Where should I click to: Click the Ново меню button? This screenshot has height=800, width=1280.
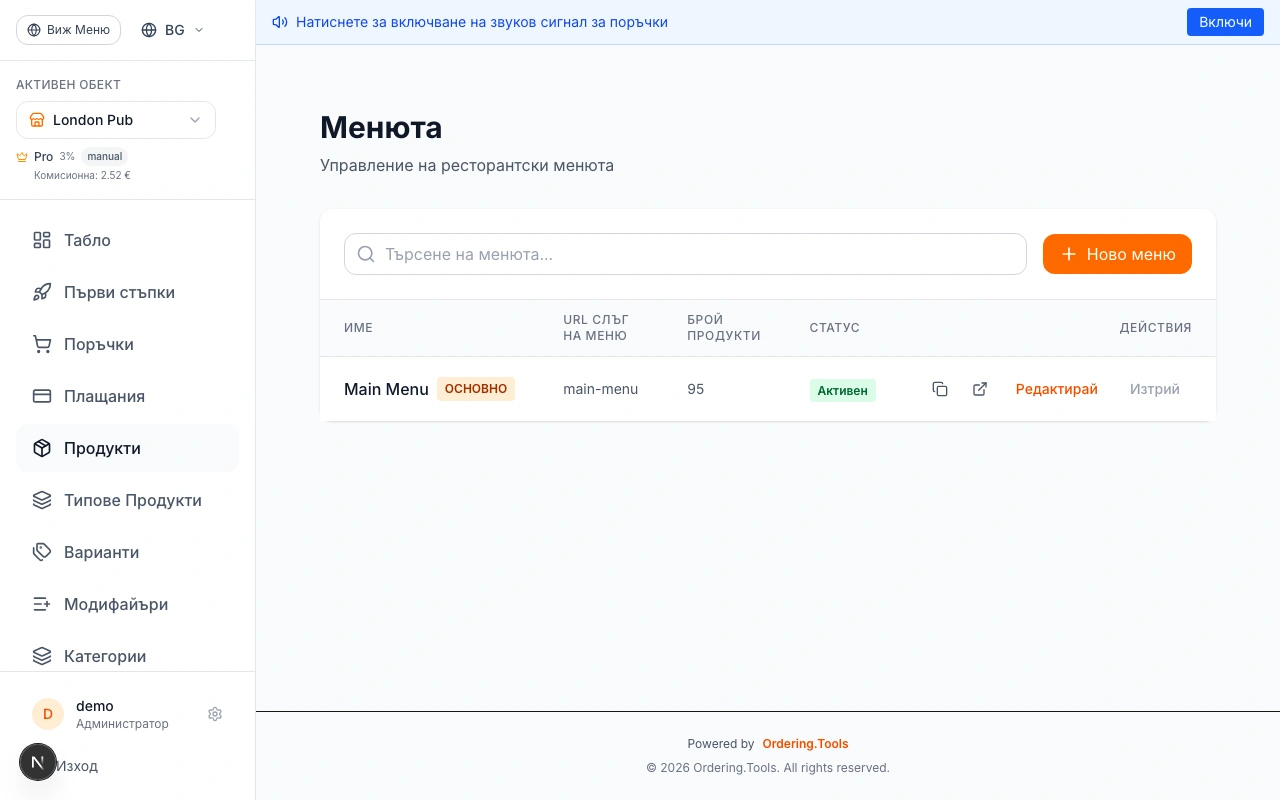click(x=1117, y=254)
